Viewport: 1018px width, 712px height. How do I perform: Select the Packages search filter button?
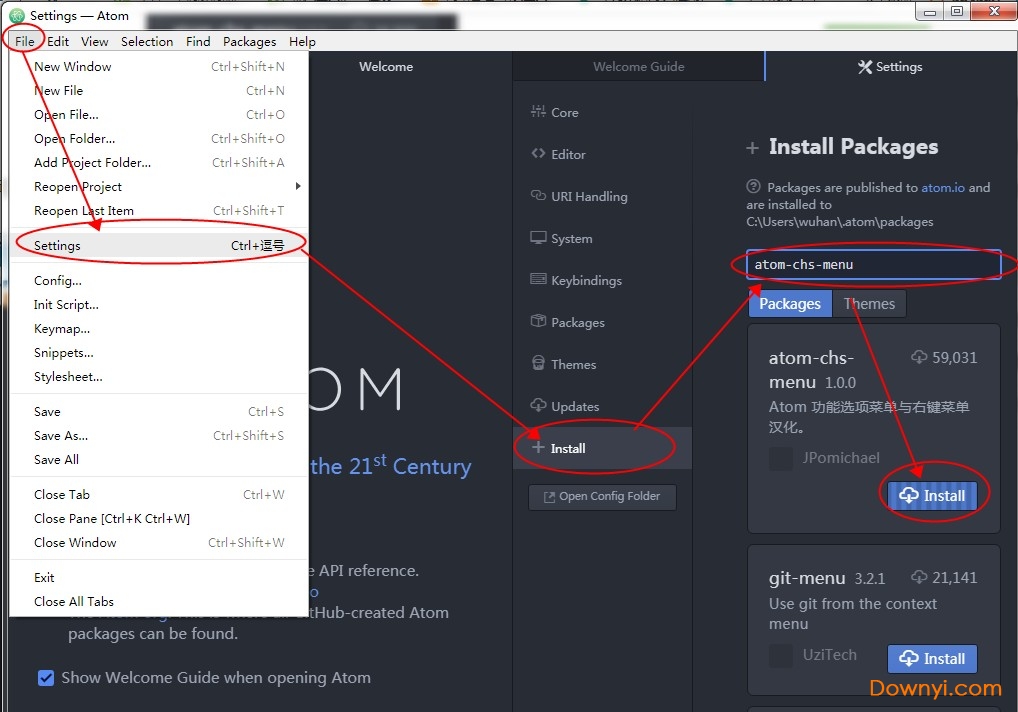[790, 304]
